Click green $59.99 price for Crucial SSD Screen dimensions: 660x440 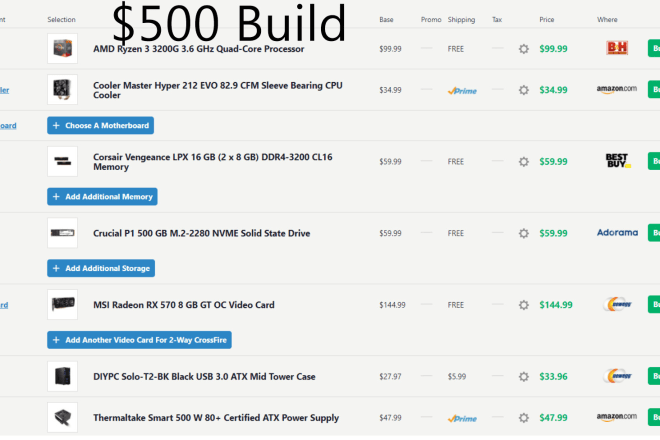click(x=554, y=233)
